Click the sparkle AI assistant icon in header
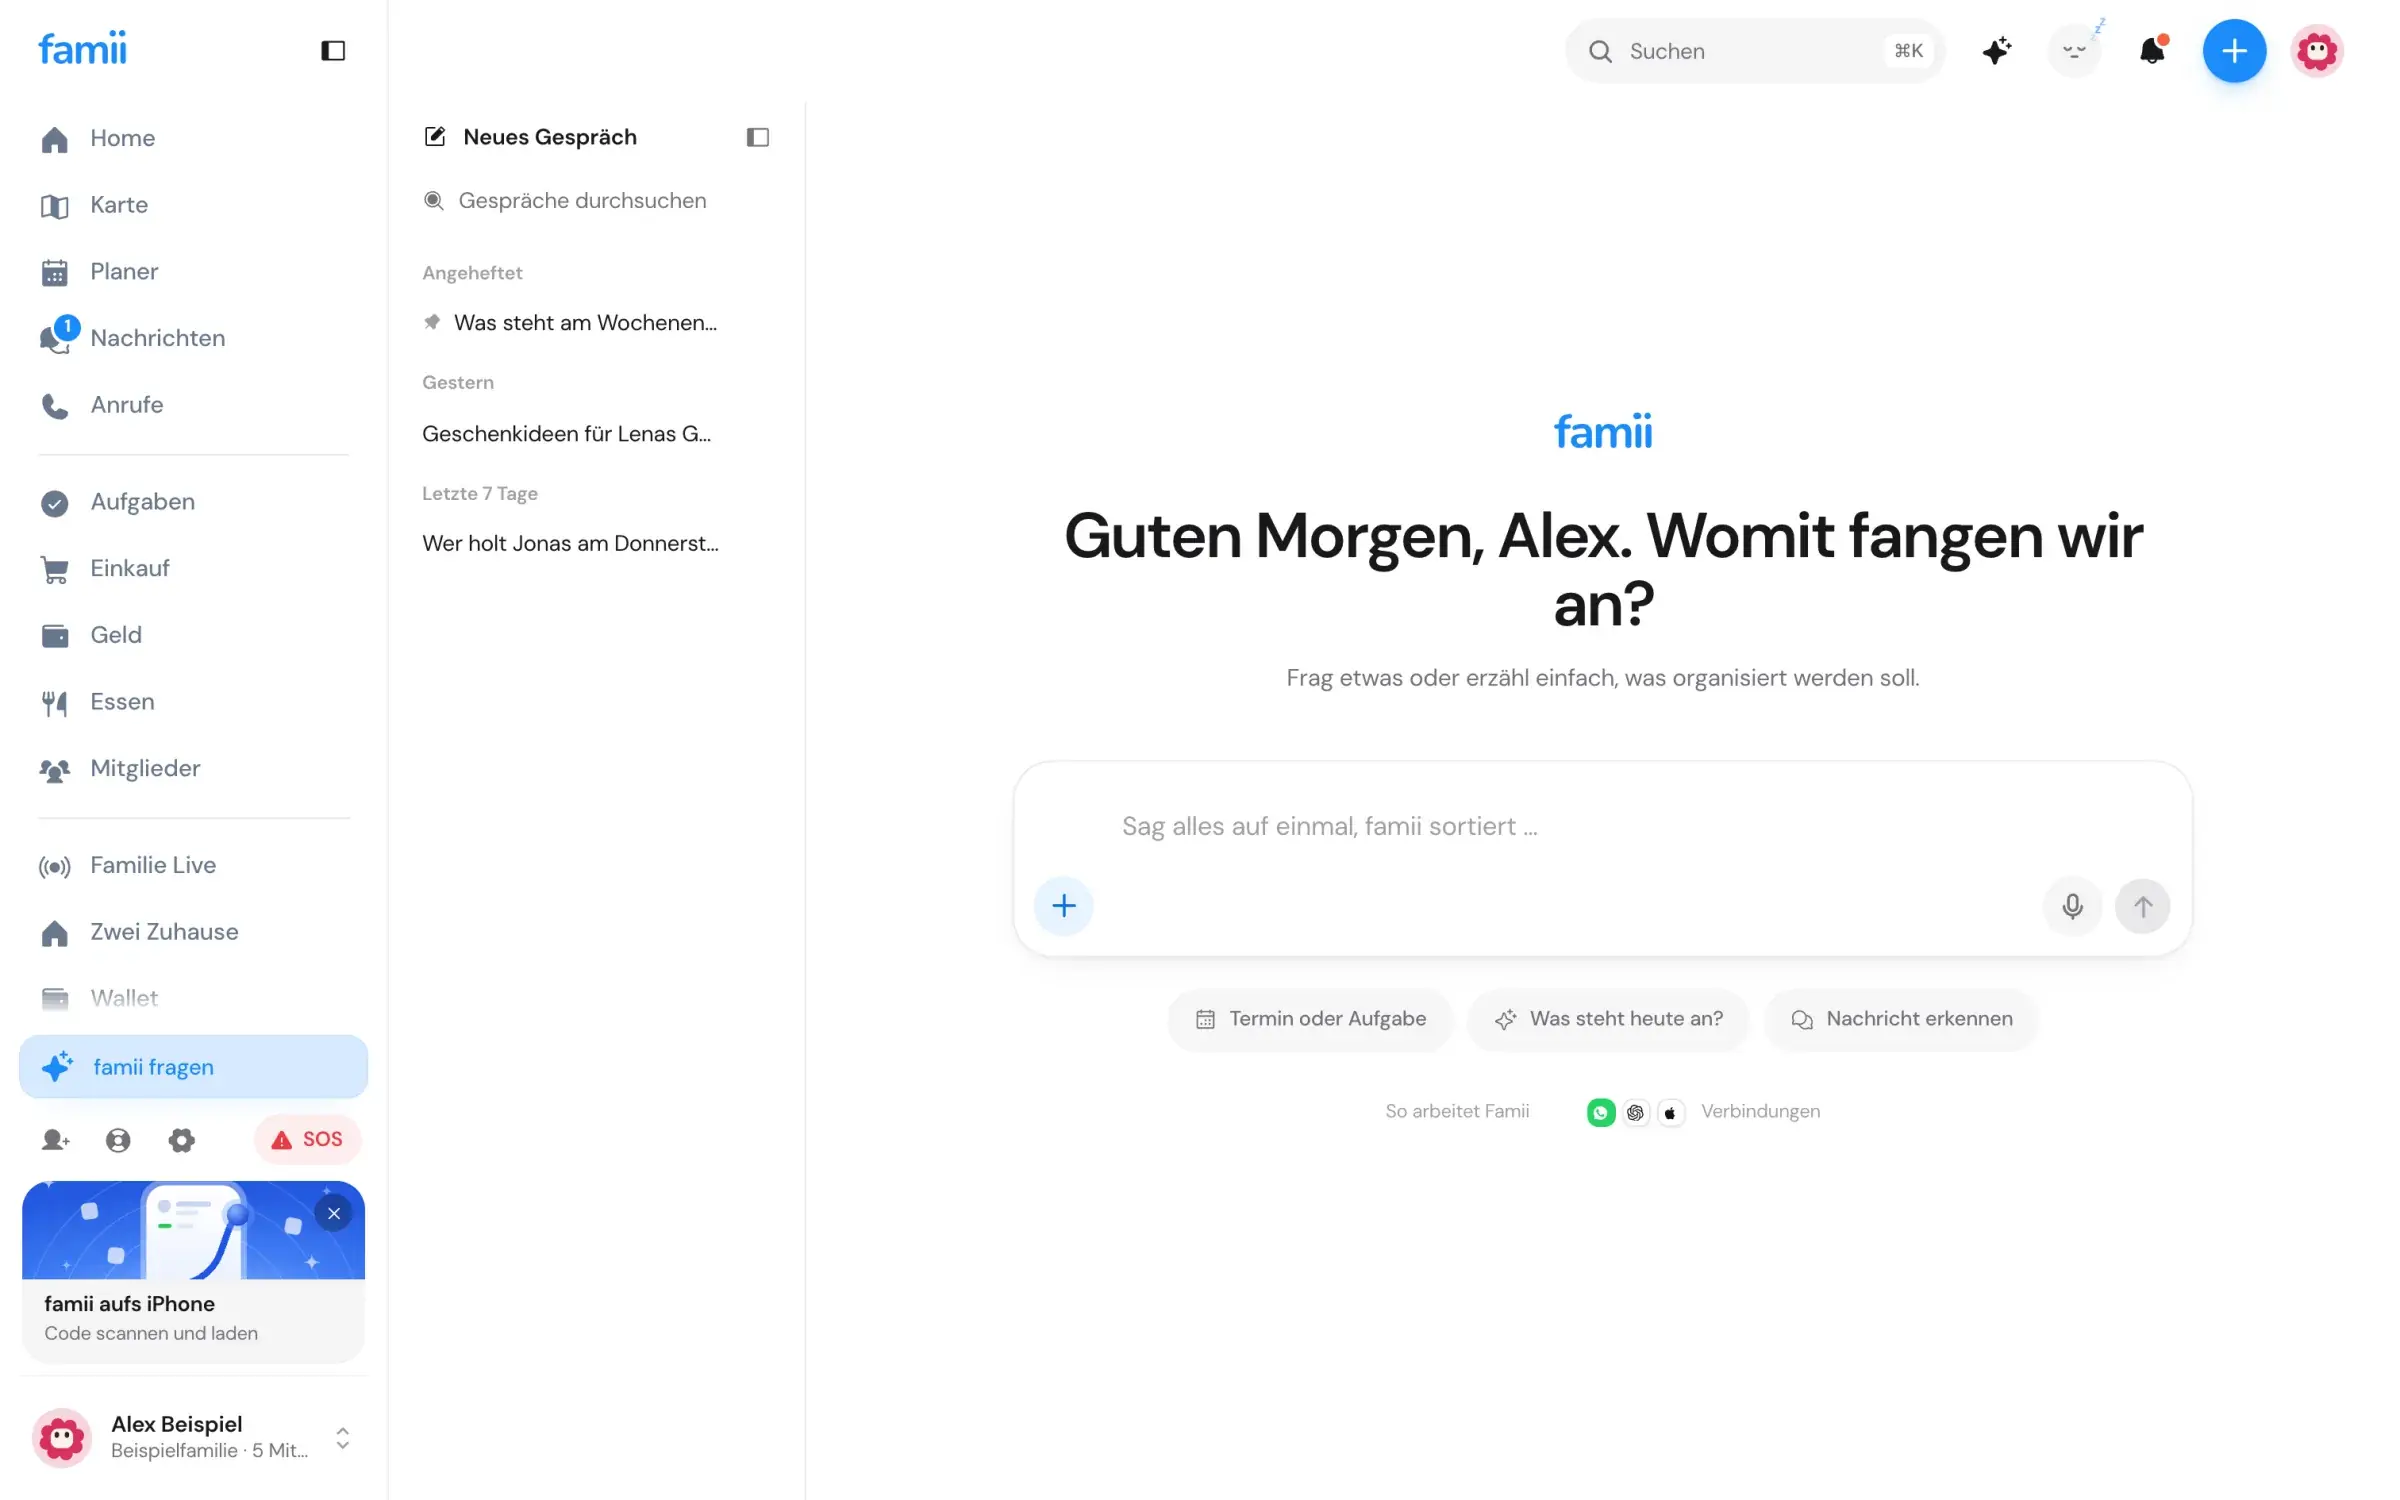Viewport: 2400px width, 1500px height. (1997, 51)
